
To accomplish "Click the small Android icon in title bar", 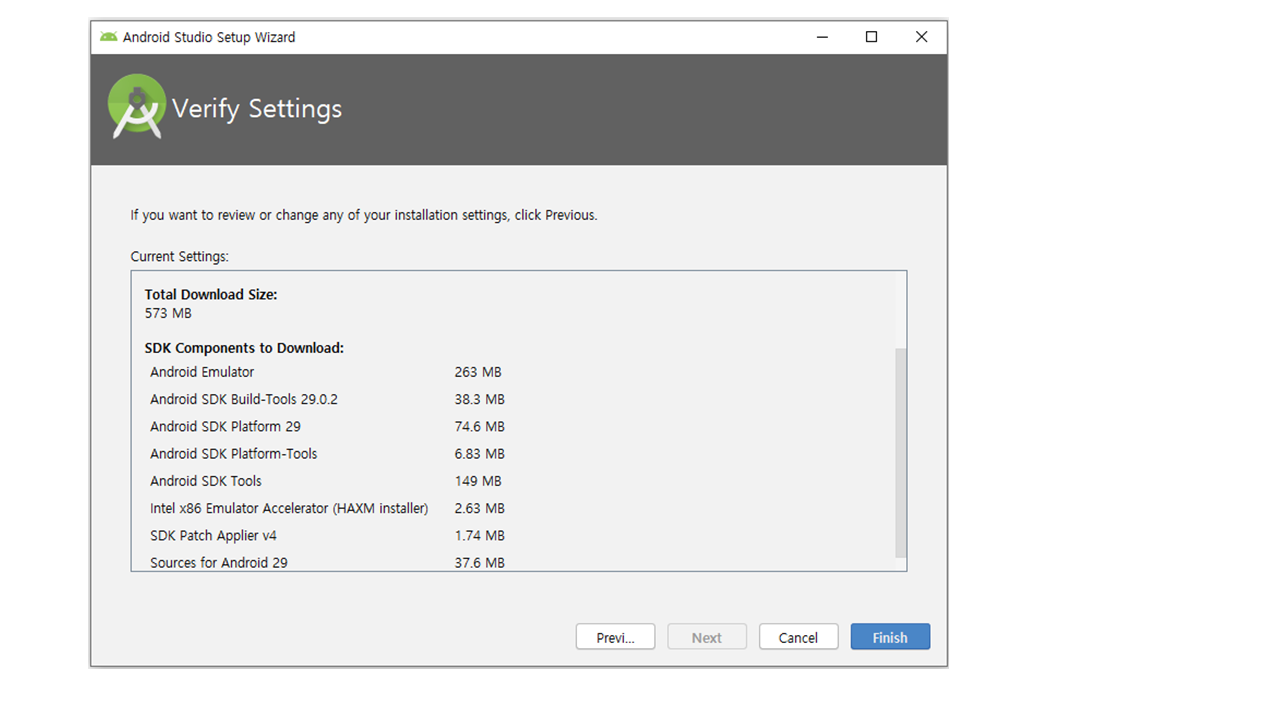I will coord(108,37).
